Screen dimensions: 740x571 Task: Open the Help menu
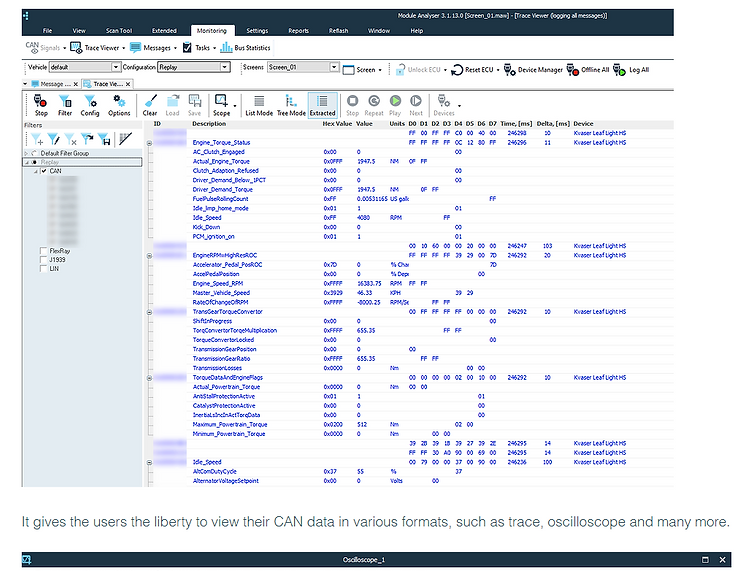point(417,31)
